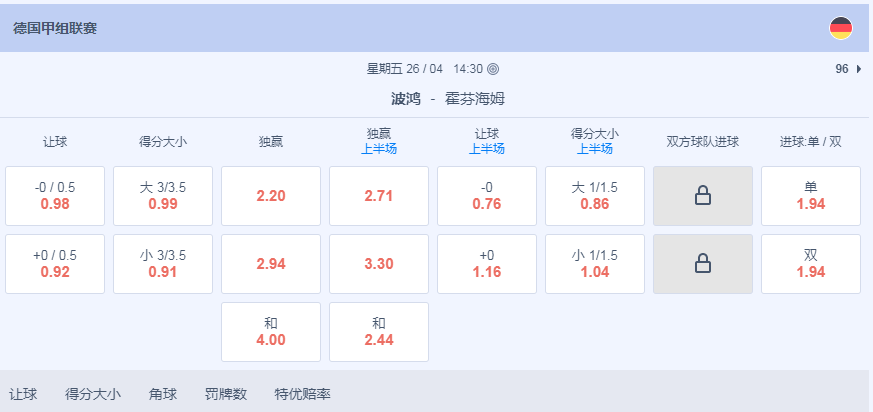Image resolution: width=873 pixels, height=412 pixels.
Task: Switch to the 让球 tab
Action: coord(23,394)
